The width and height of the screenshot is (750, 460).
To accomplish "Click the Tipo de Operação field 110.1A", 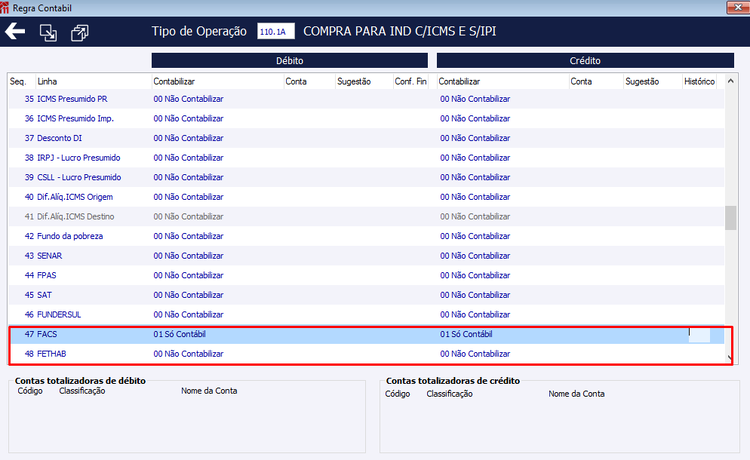I will [276, 32].
